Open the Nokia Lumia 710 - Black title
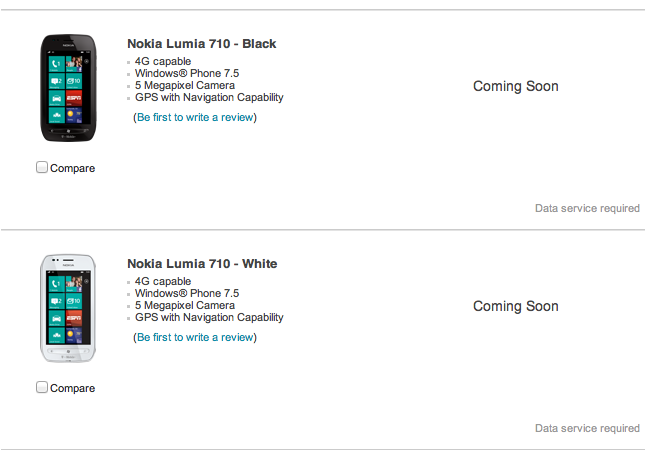This screenshot has height=458, width=650. click(x=201, y=44)
